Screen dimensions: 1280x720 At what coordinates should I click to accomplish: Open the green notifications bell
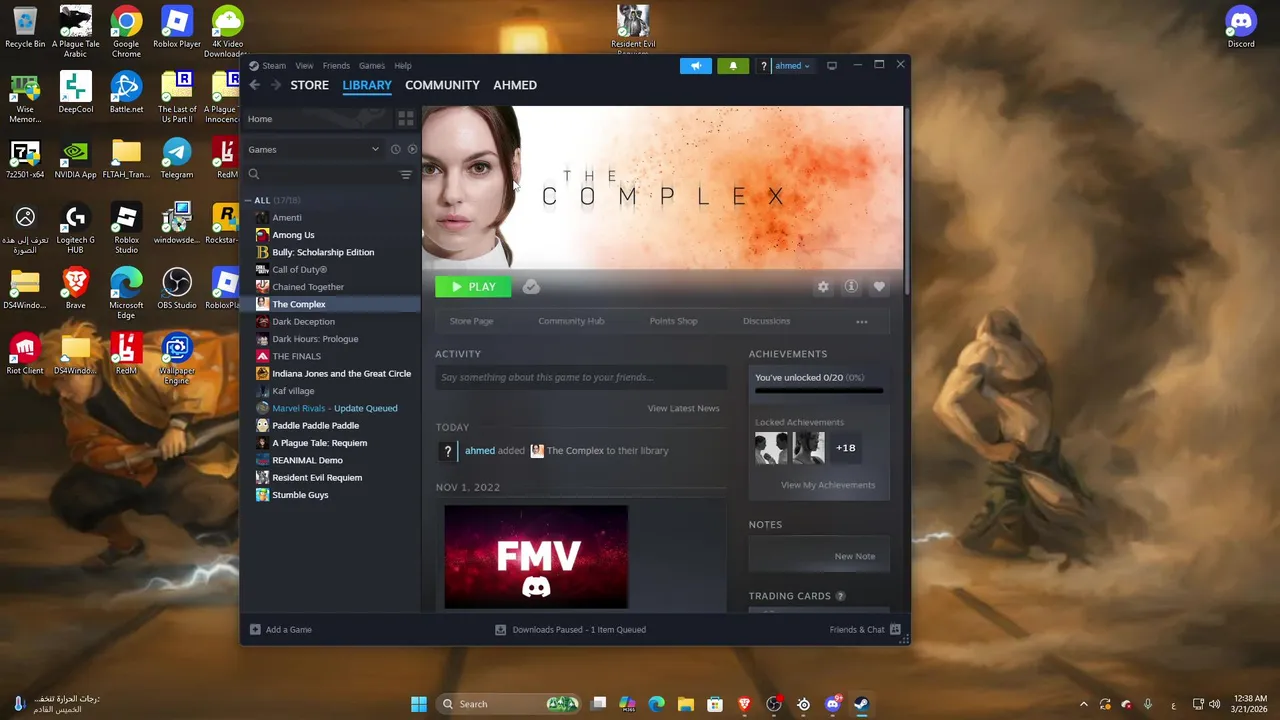(733, 66)
